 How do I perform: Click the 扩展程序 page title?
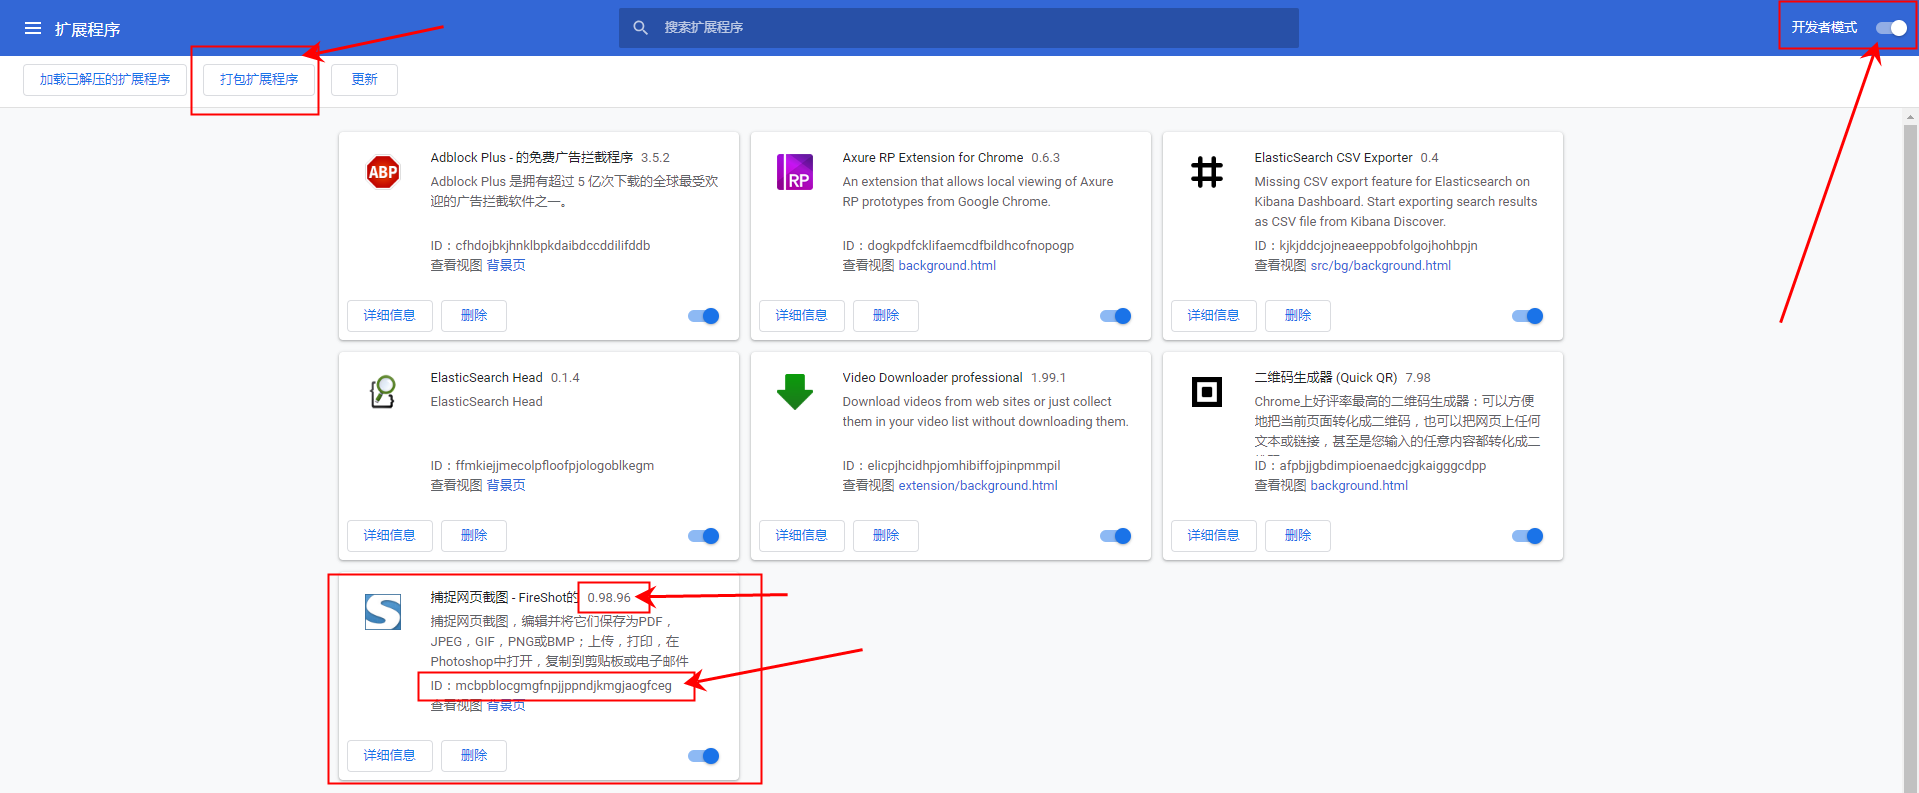point(87,29)
